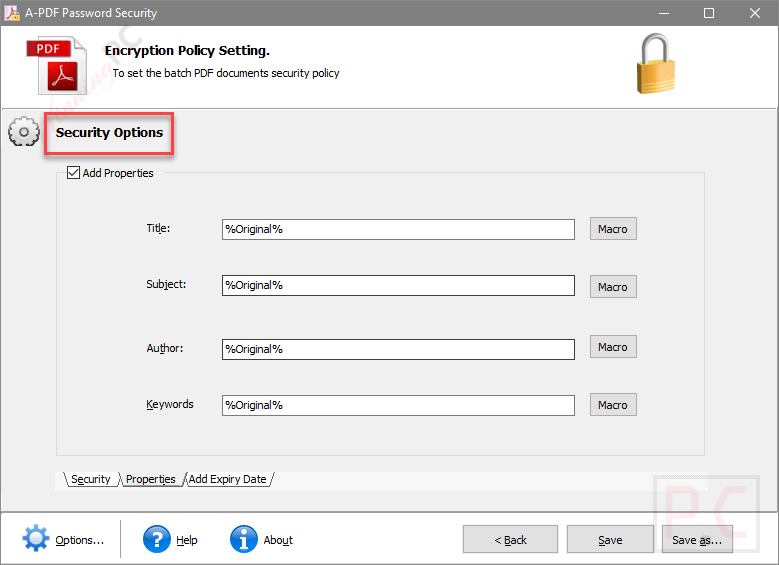Click the Help text label

pyautogui.click(x=187, y=540)
